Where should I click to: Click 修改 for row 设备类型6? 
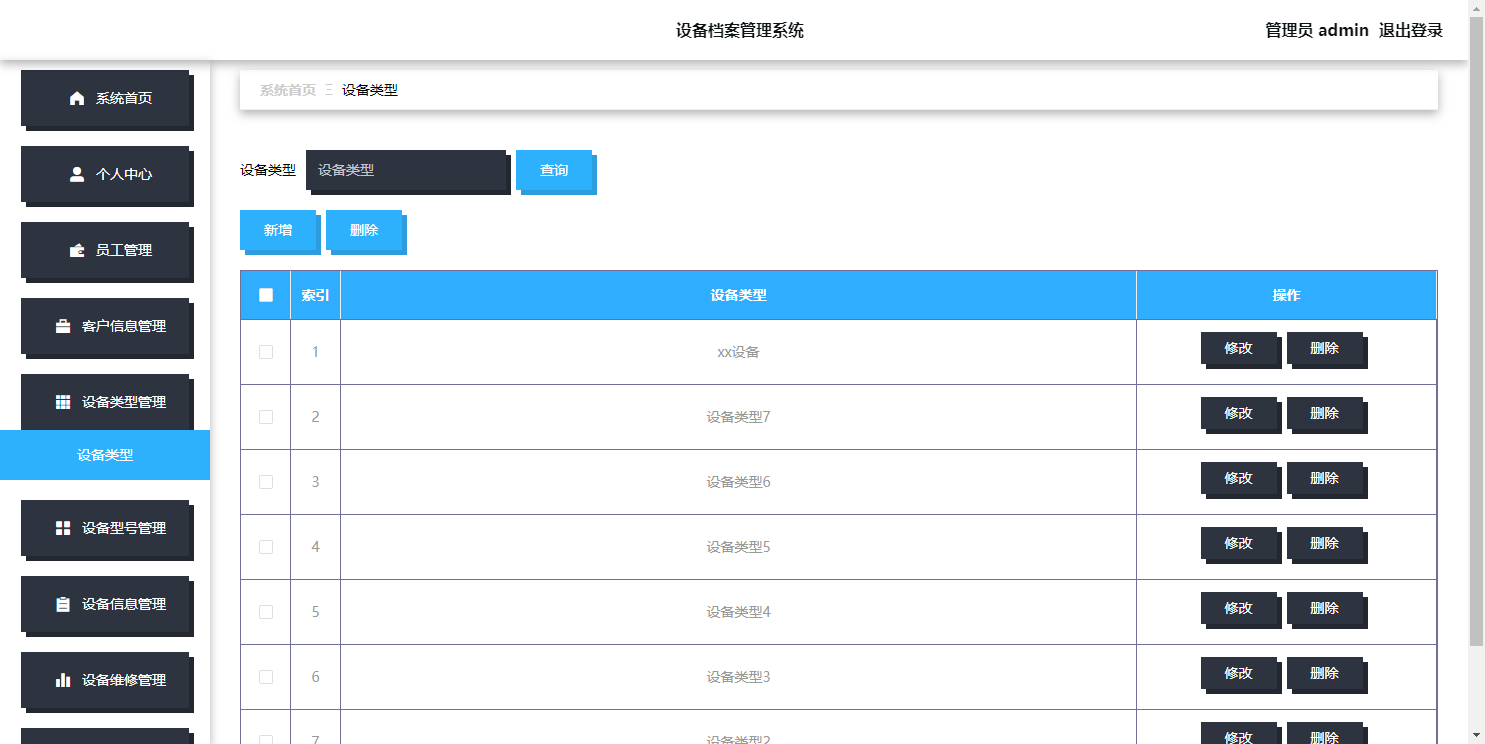[x=1239, y=479]
